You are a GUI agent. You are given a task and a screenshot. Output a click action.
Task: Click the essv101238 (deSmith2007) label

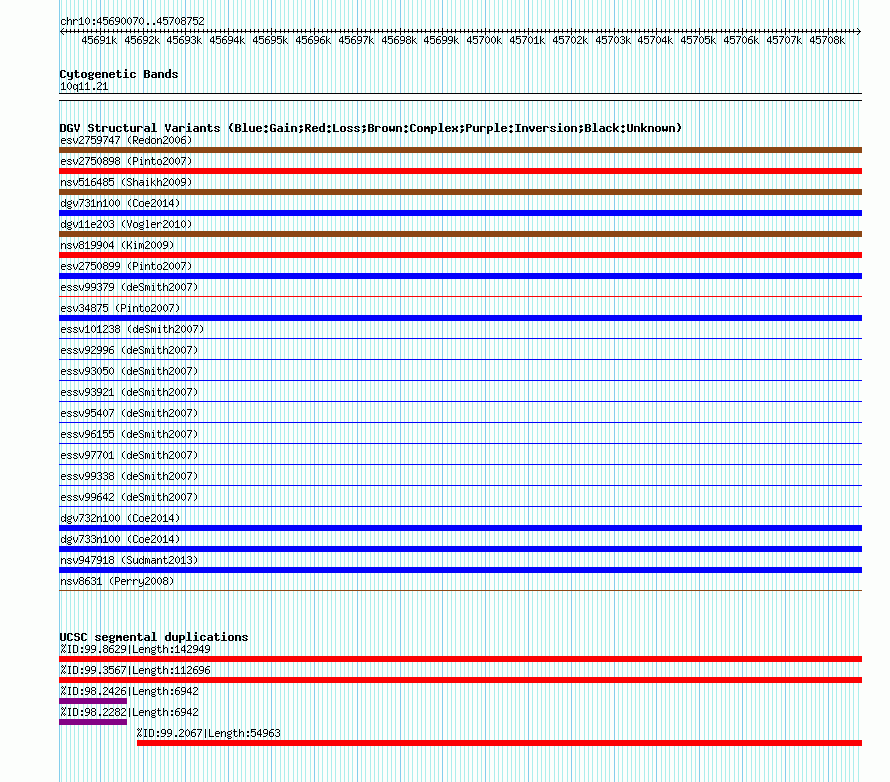pyautogui.click(x=132, y=329)
